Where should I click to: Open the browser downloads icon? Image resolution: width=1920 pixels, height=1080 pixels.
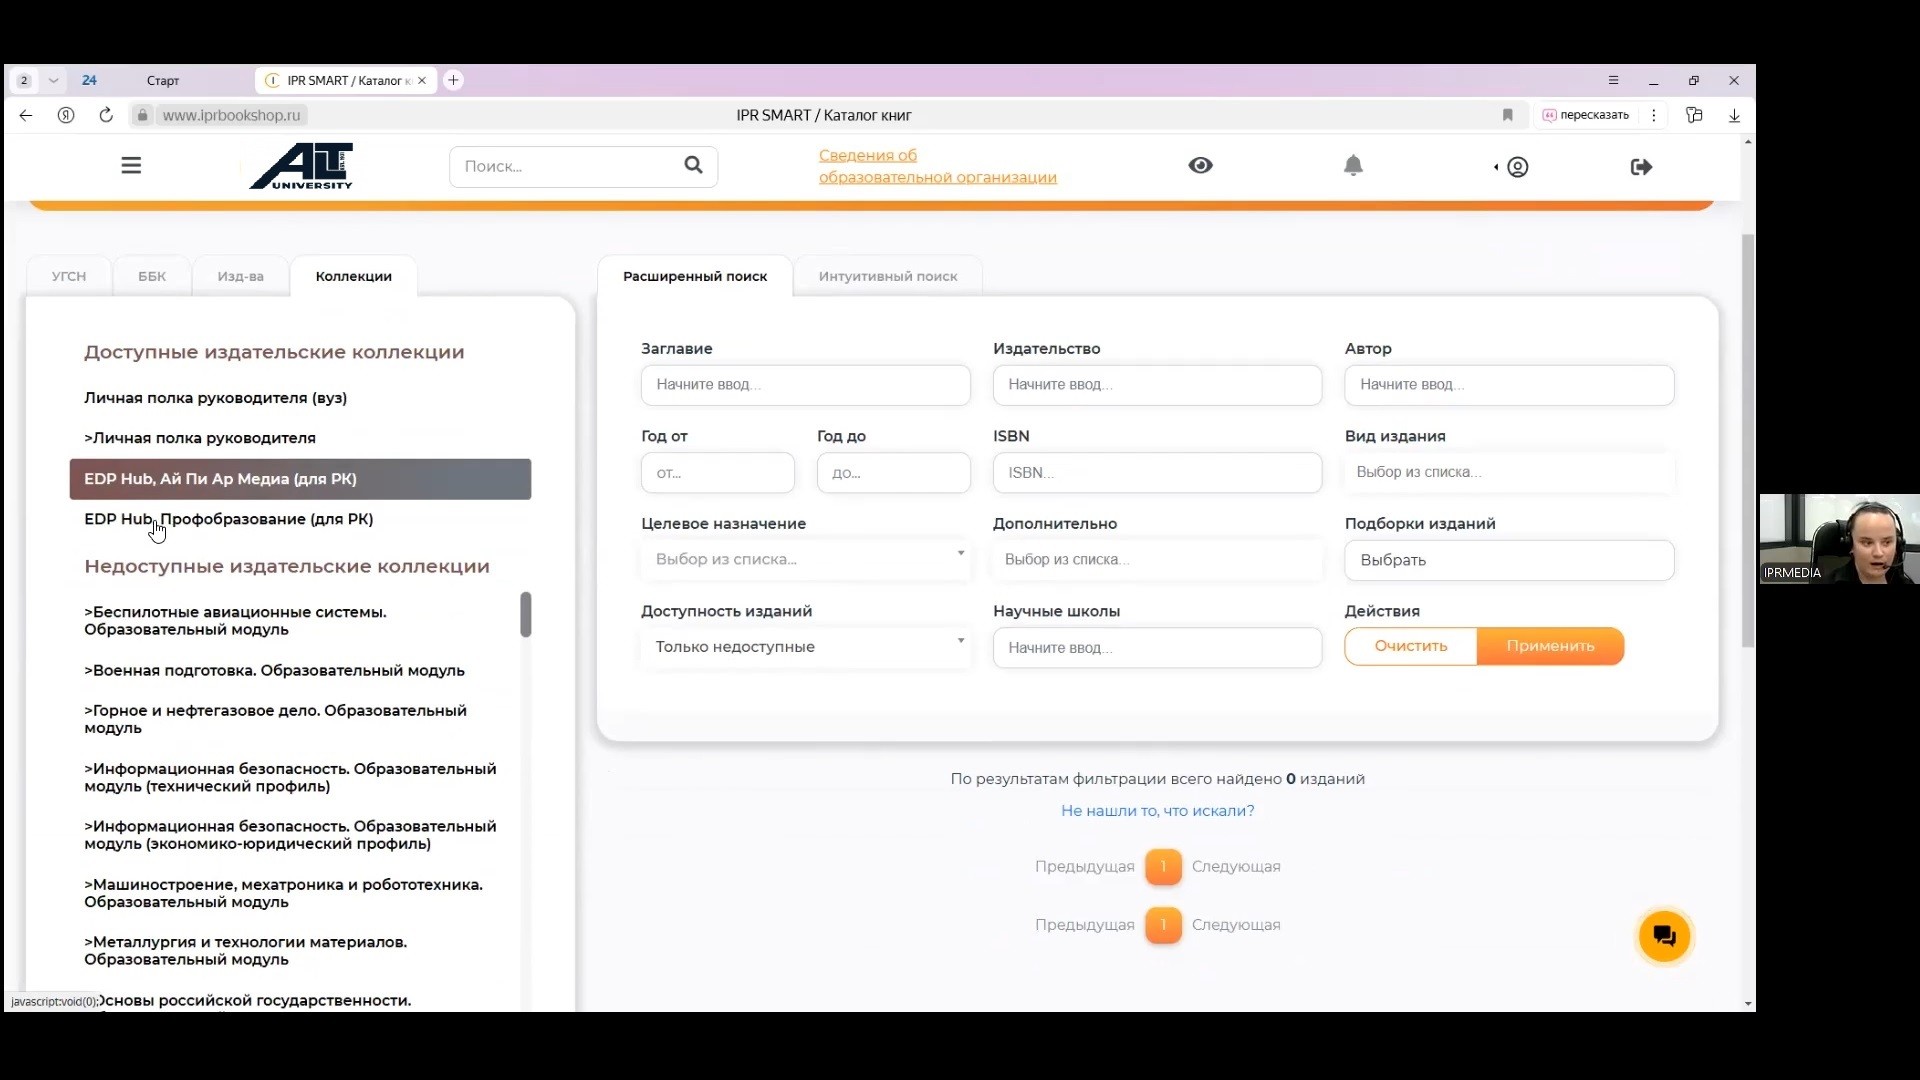tap(1734, 115)
